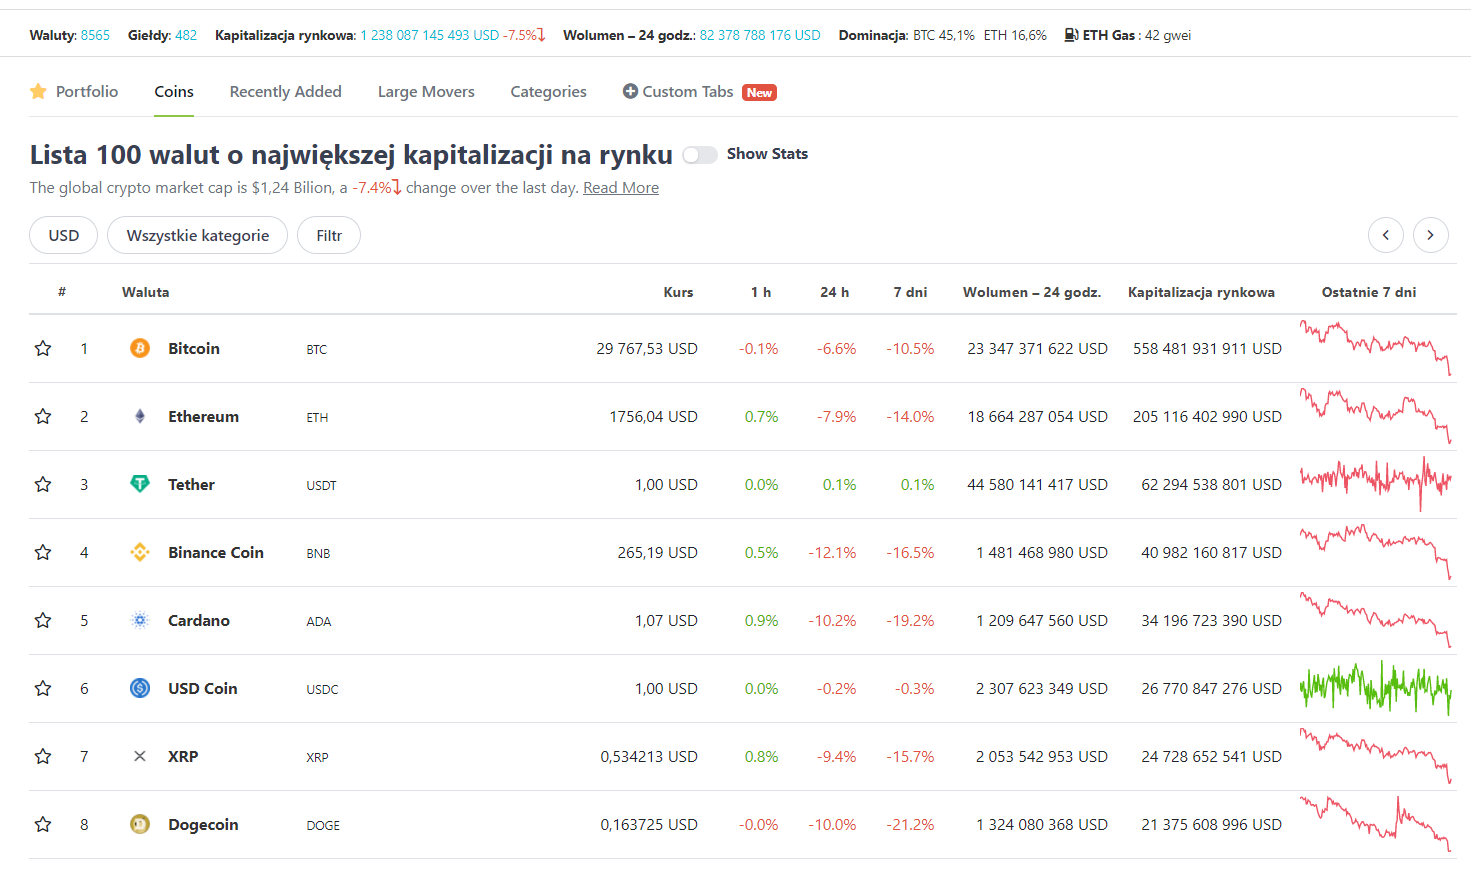Screen dimensions: 1471x871
Task: Open the USD currency selector
Action: coord(64,235)
